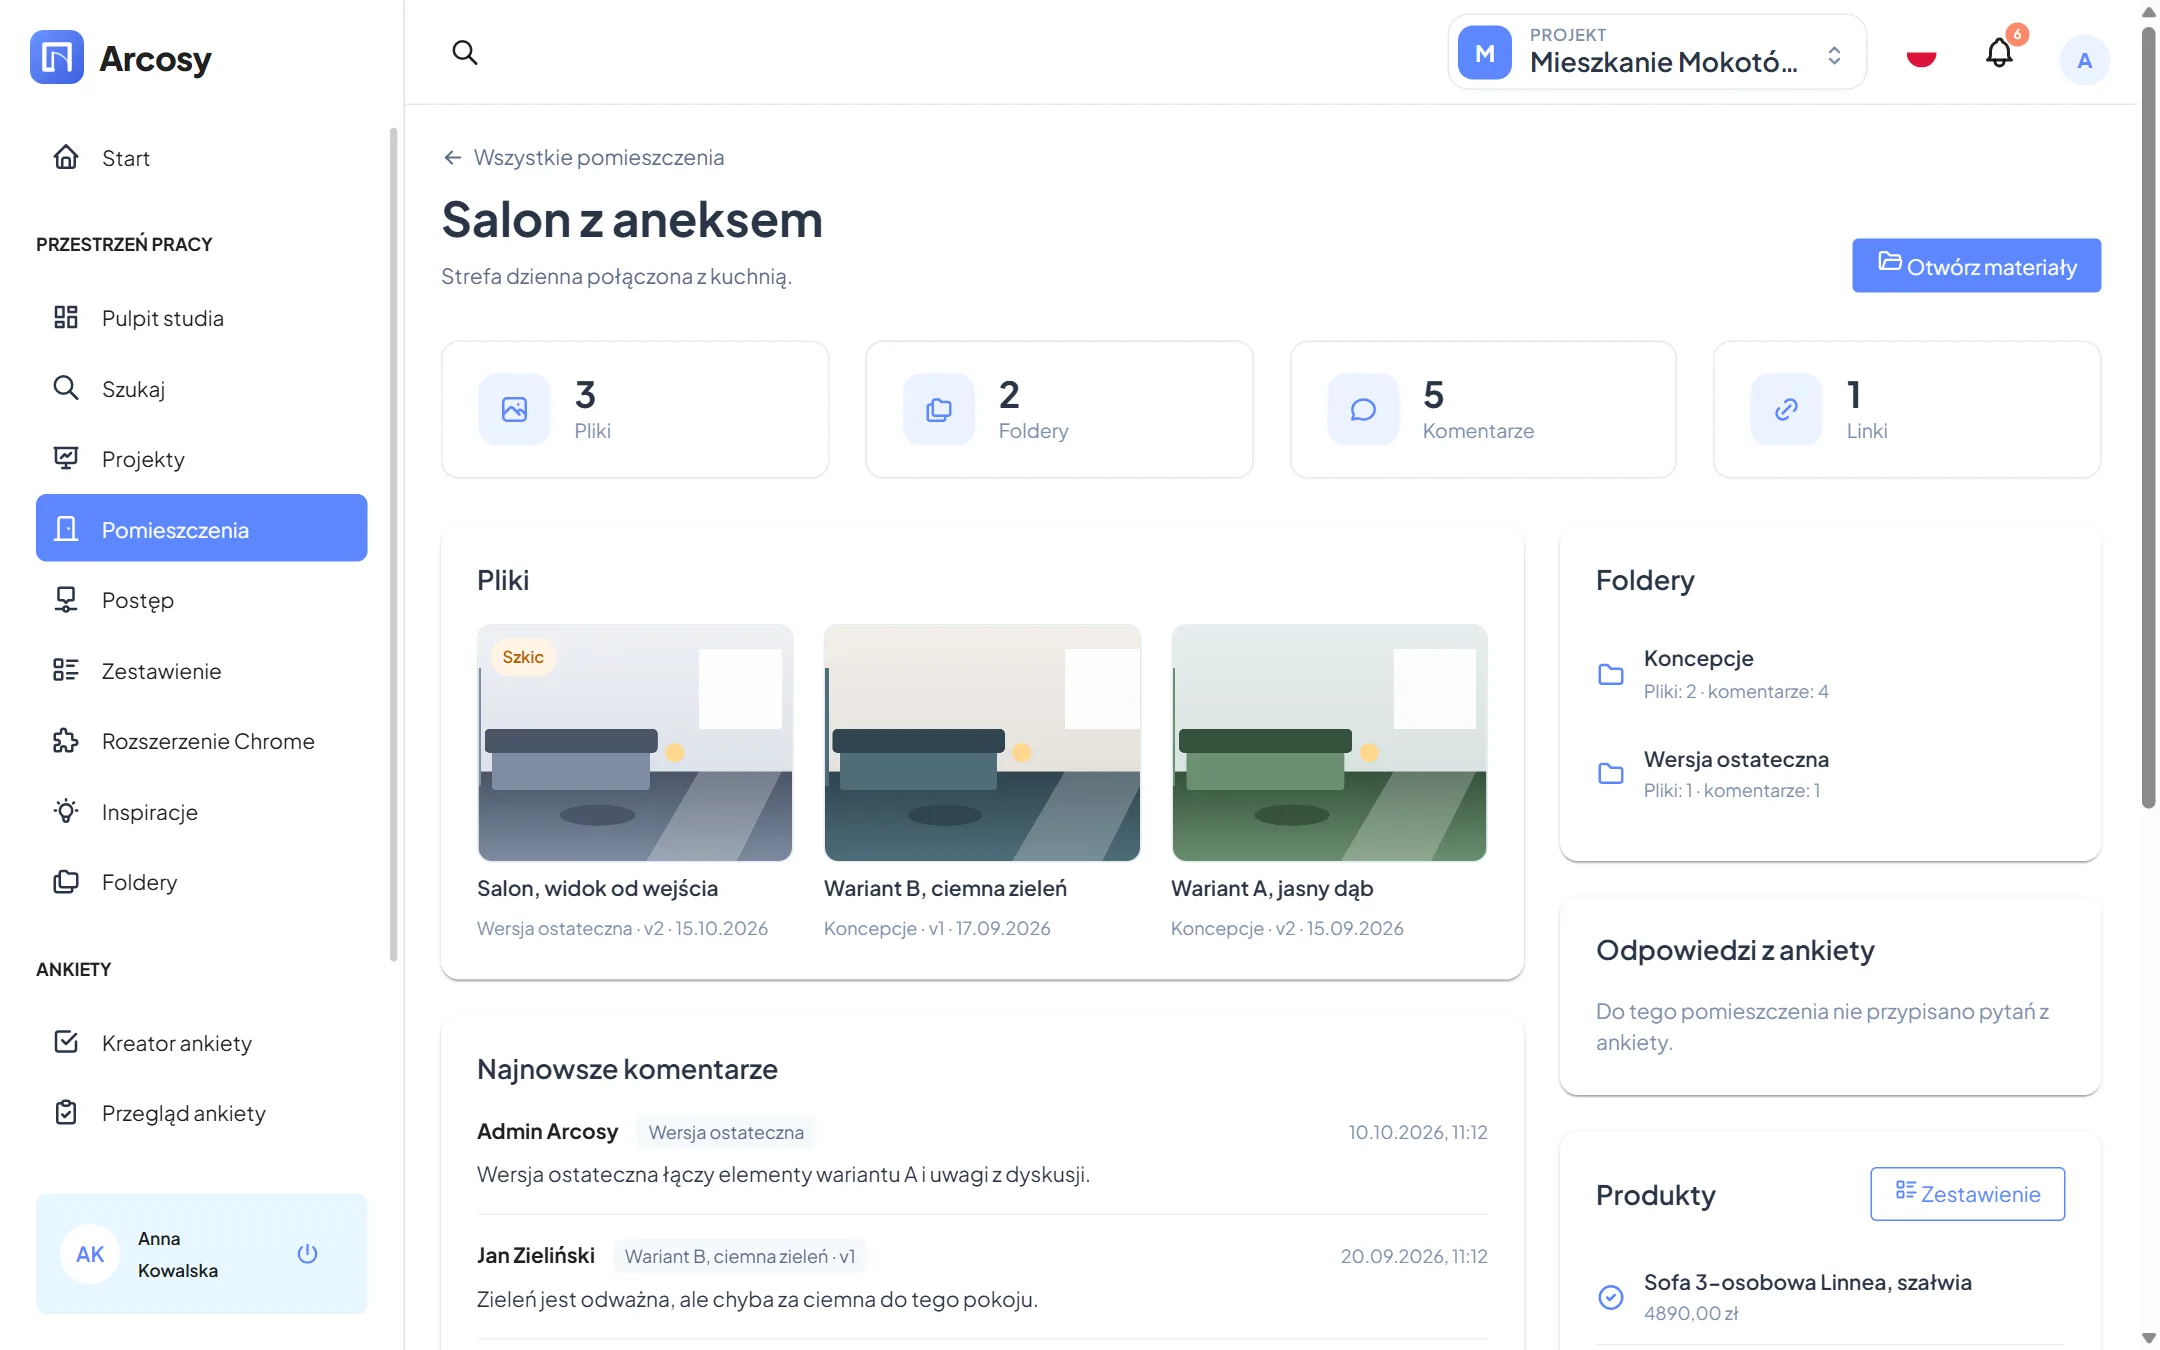
Task: Click the Komentarze speech bubble icon
Action: click(x=1363, y=409)
